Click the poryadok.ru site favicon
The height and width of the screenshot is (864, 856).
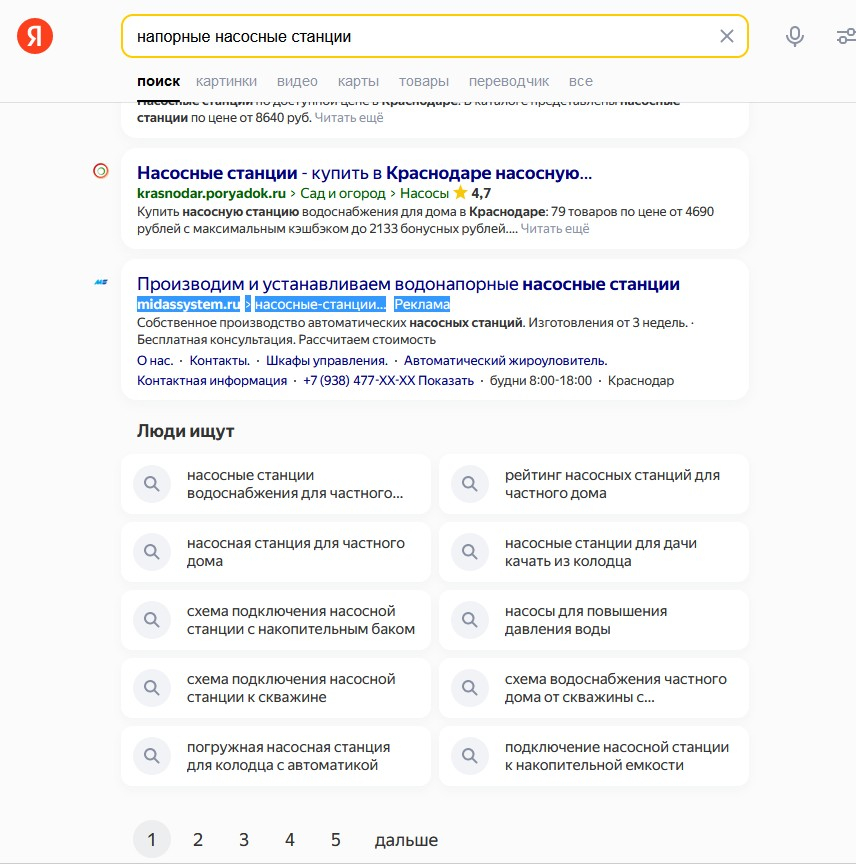101,171
